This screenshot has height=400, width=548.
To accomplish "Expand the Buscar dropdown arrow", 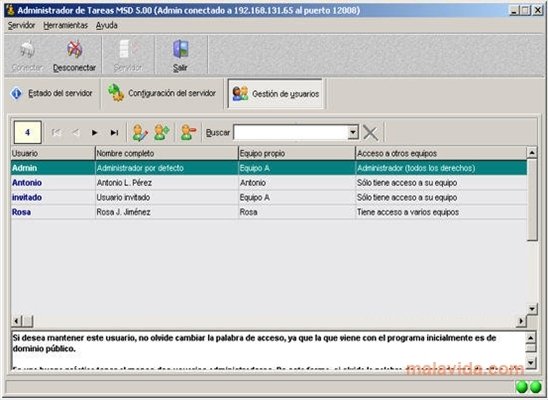I will tap(353, 132).
